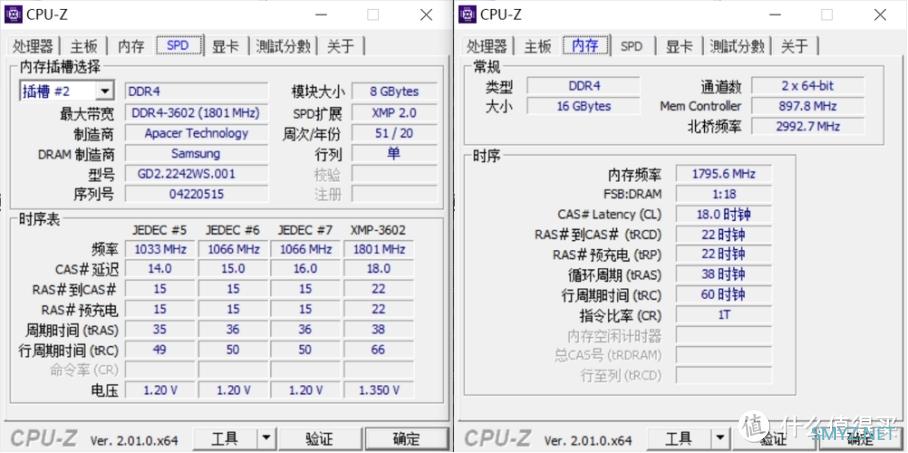908x453 pixels.
Task: Click the 确定 button in left window
Action: pyautogui.click(x=407, y=439)
